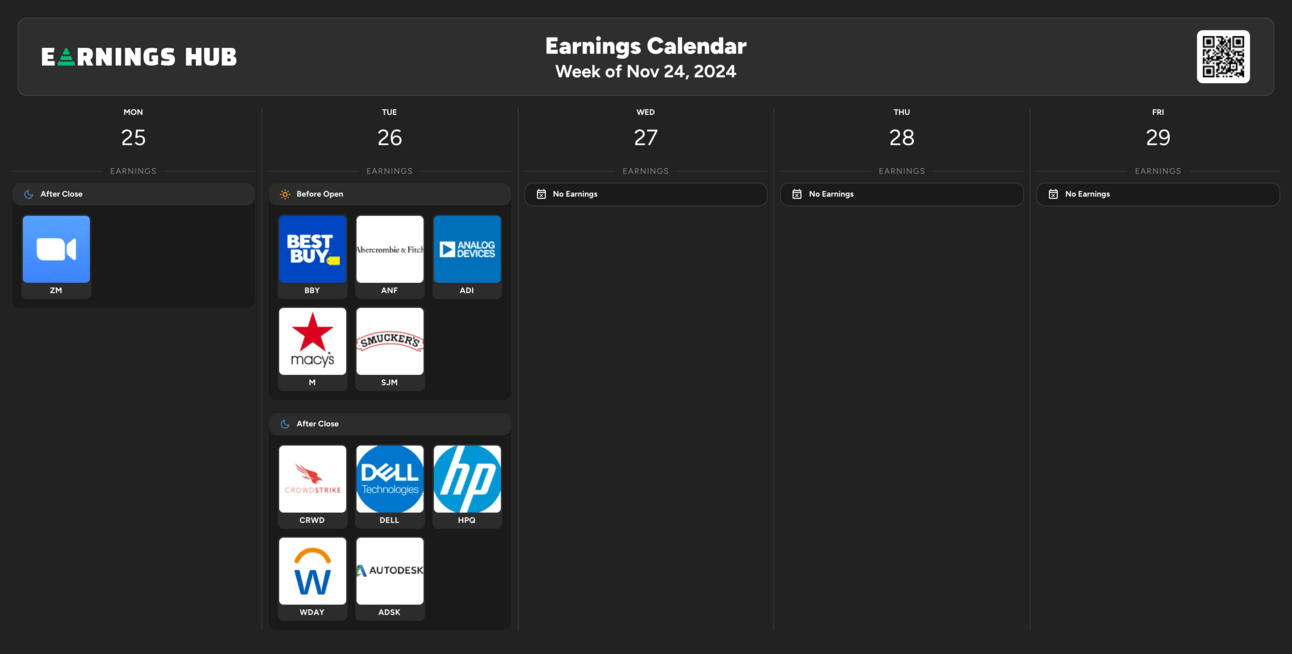Screen dimensions: 1292x654
Task: Open the Macy's M earnings tile
Action: pyautogui.click(x=312, y=349)
